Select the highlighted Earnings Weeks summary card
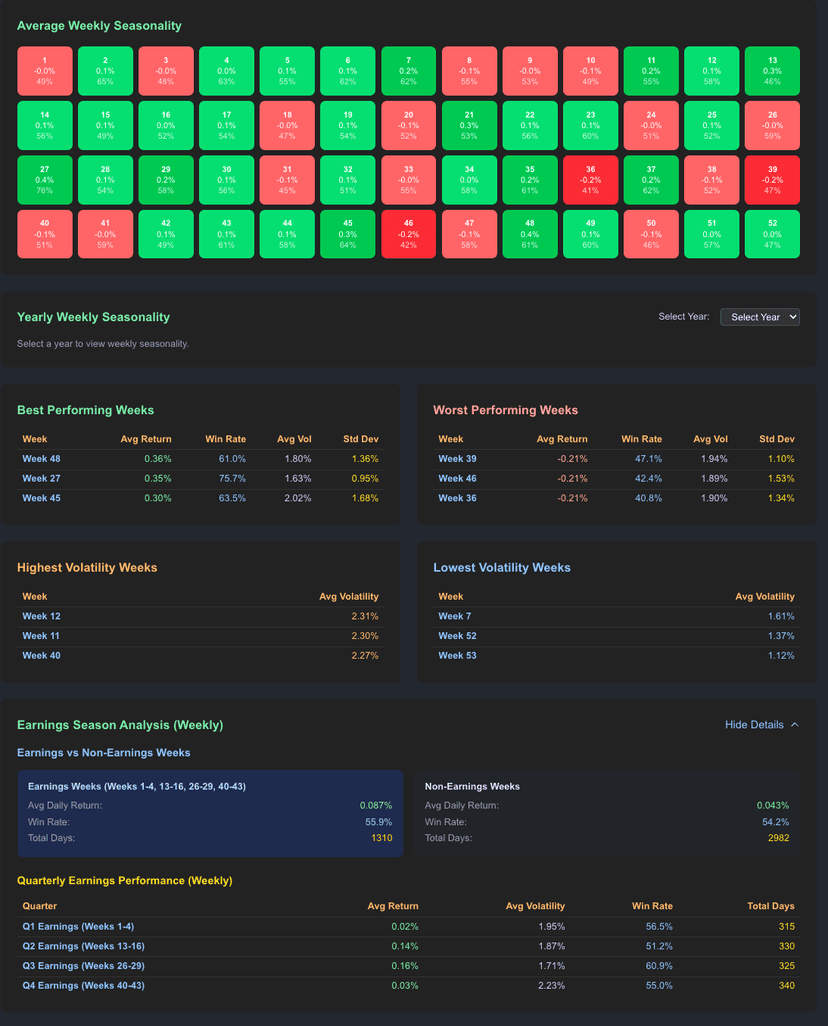The height and width of the screenshot is (1026, 828). click(210, 812)
